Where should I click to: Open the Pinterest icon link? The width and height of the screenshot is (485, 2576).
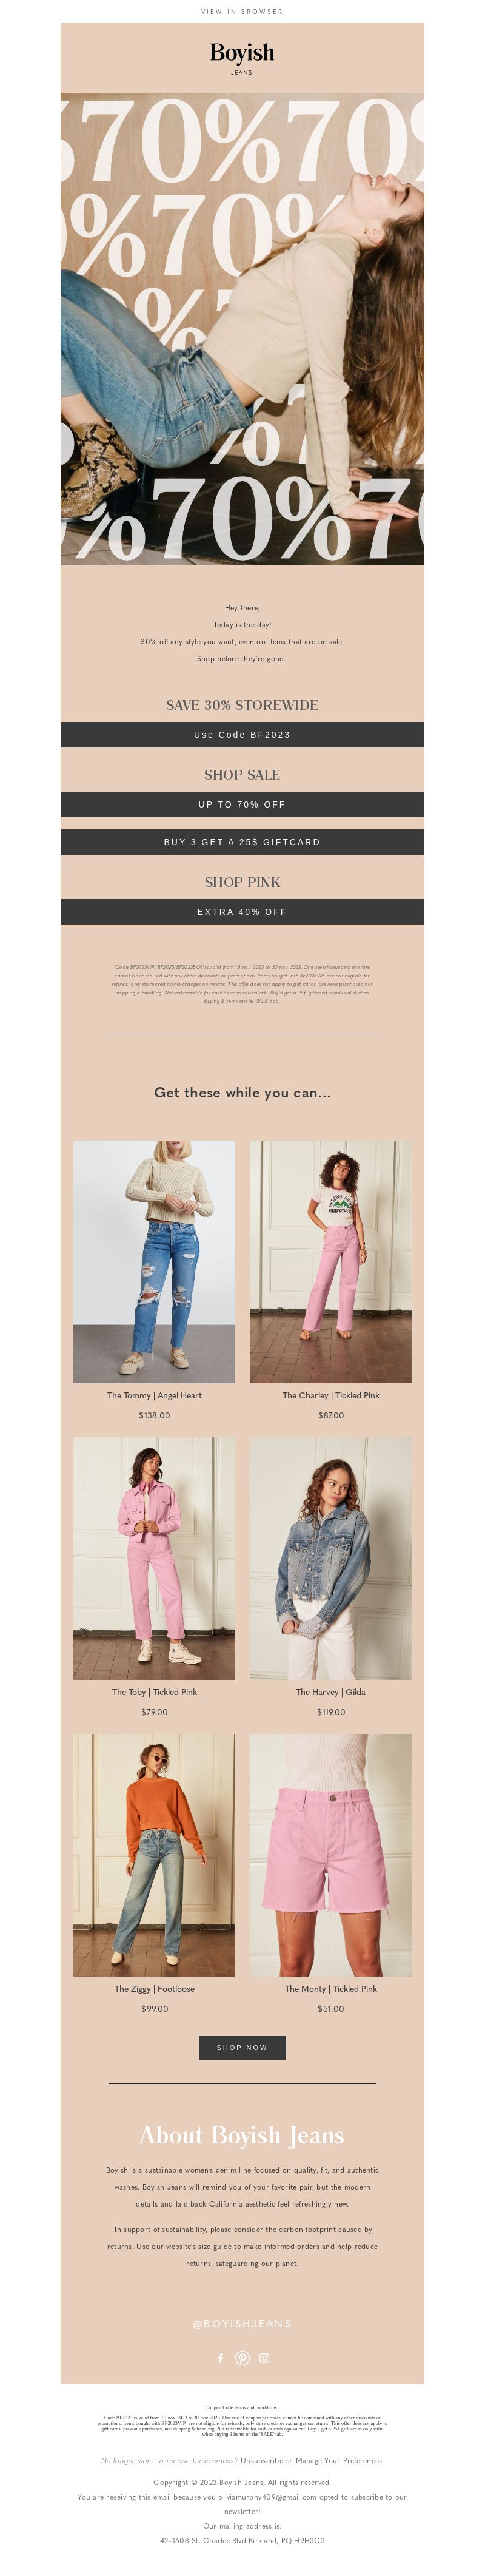(x=242, y=2357)
